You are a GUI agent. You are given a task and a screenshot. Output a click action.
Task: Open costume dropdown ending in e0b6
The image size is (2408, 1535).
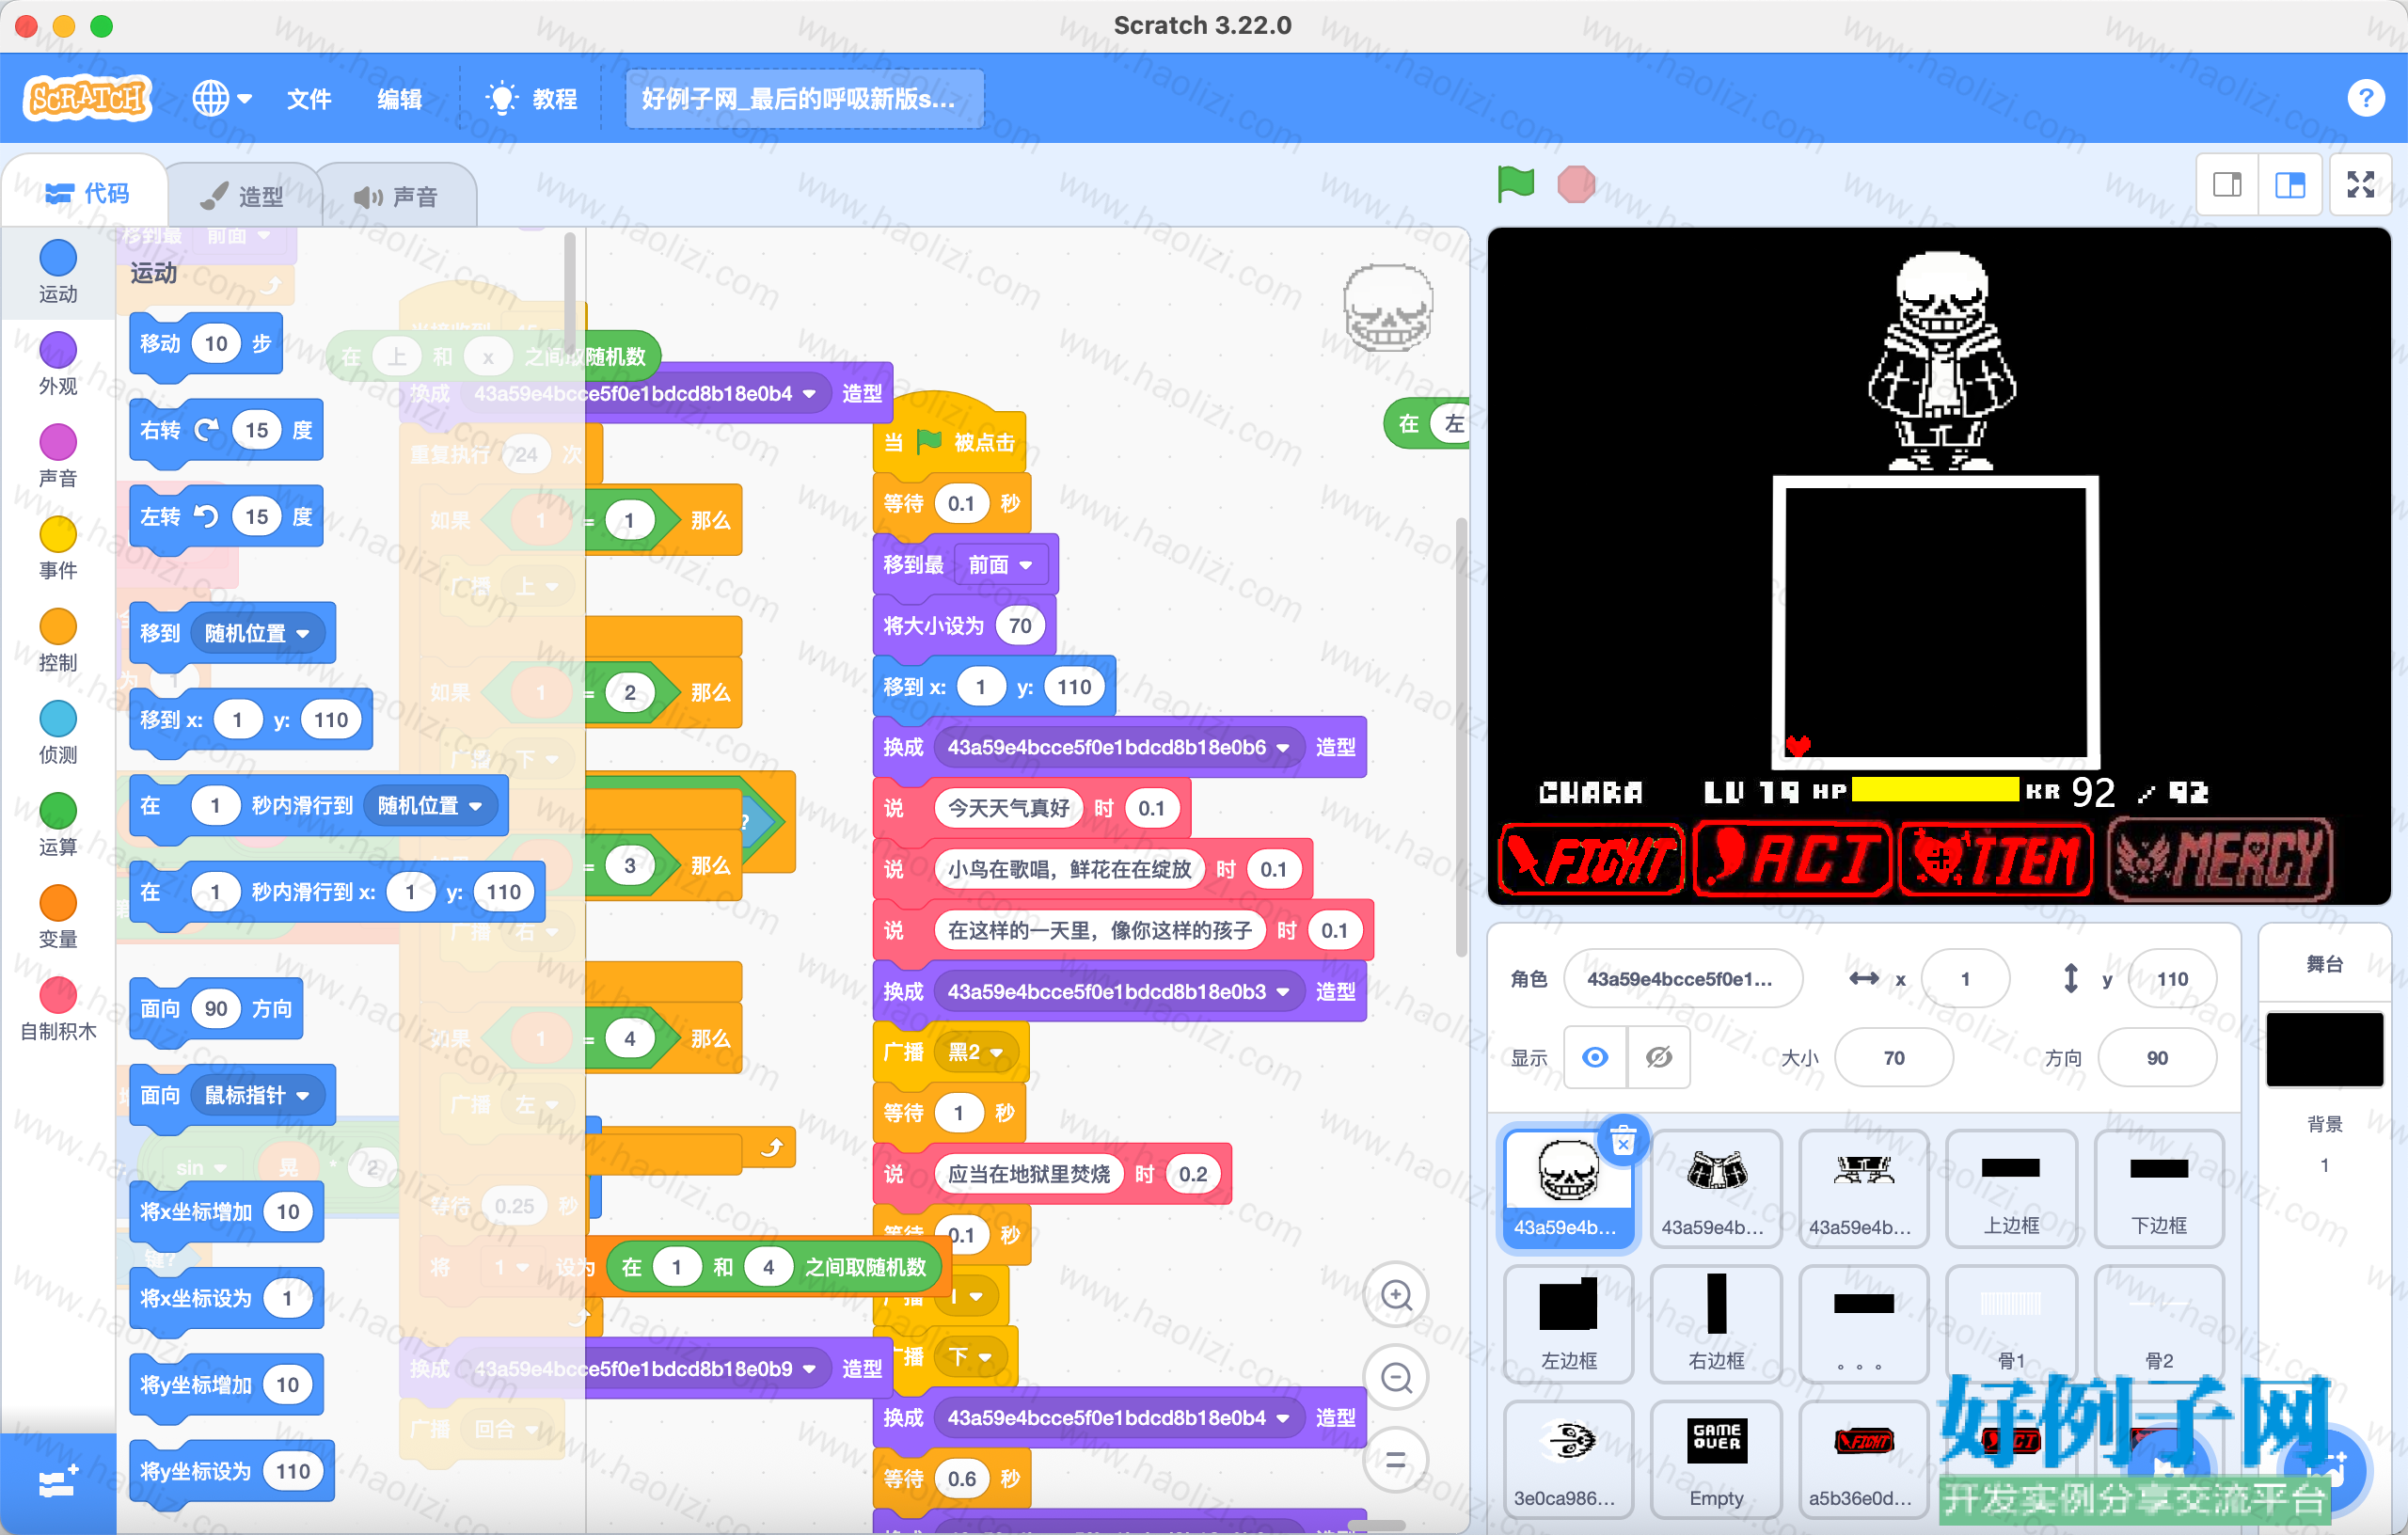pyautogui.click(x=1118, y=747)
